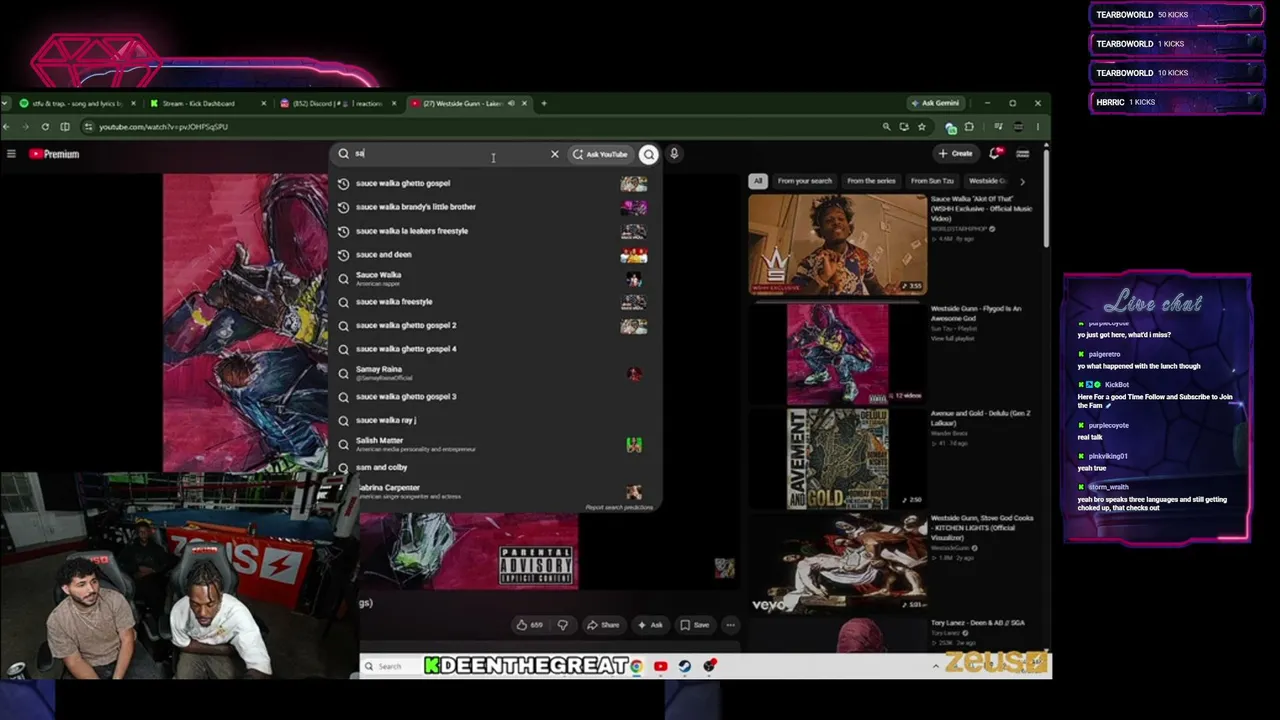Select suggestion 'sauce walka ghetto gospel 2'
The width and height of the screenshot is (1280, 720).
pyautogui.click(x=495, y=326)
